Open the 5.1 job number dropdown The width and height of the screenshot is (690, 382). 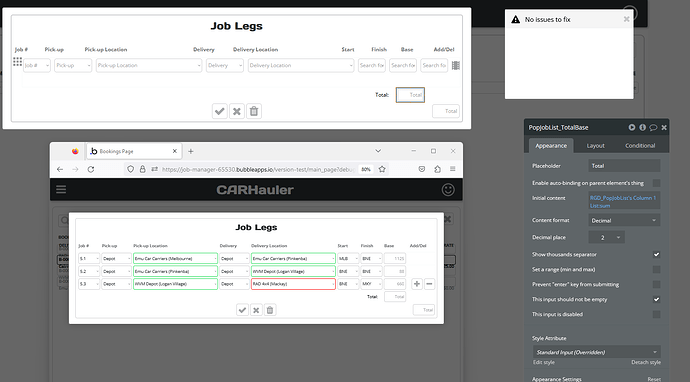89,258
